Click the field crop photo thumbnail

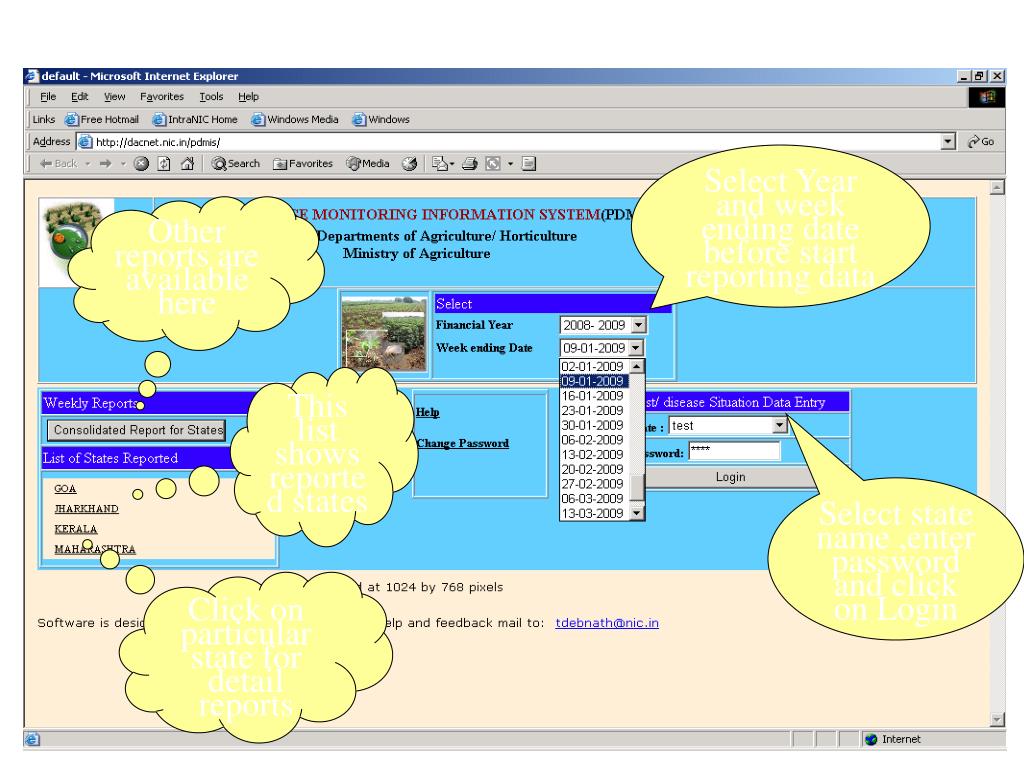pos(384,334)
